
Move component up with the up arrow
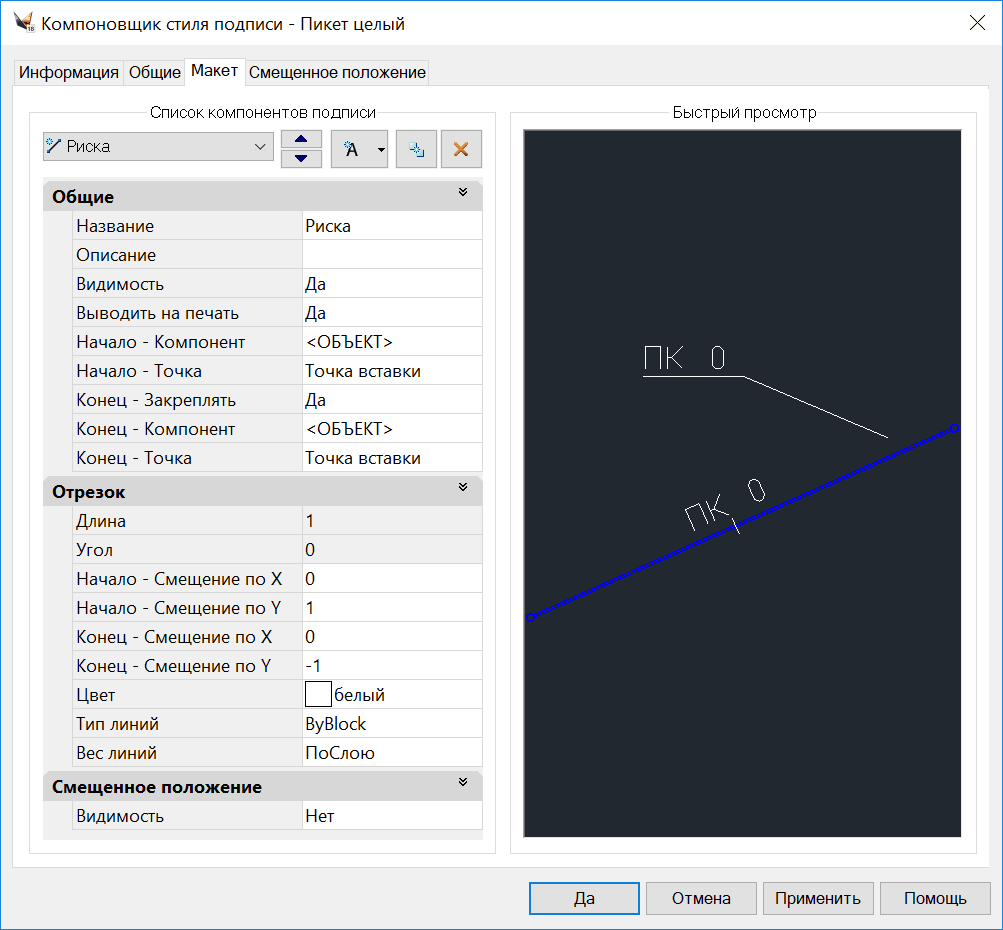tap(301, 138)
